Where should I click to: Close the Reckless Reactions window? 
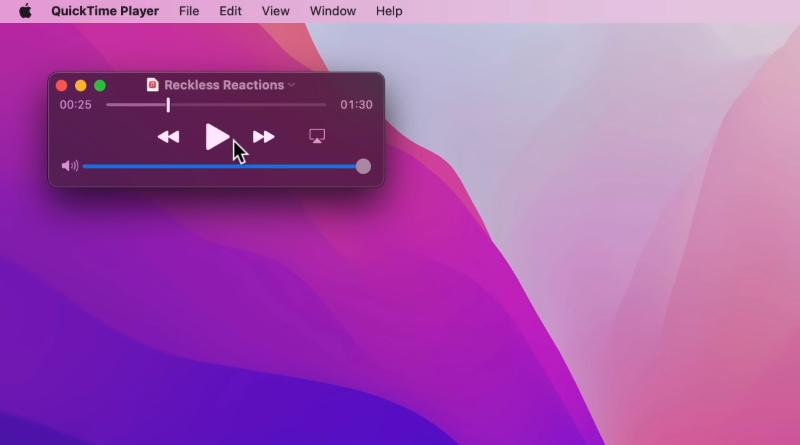coord(62,85)
